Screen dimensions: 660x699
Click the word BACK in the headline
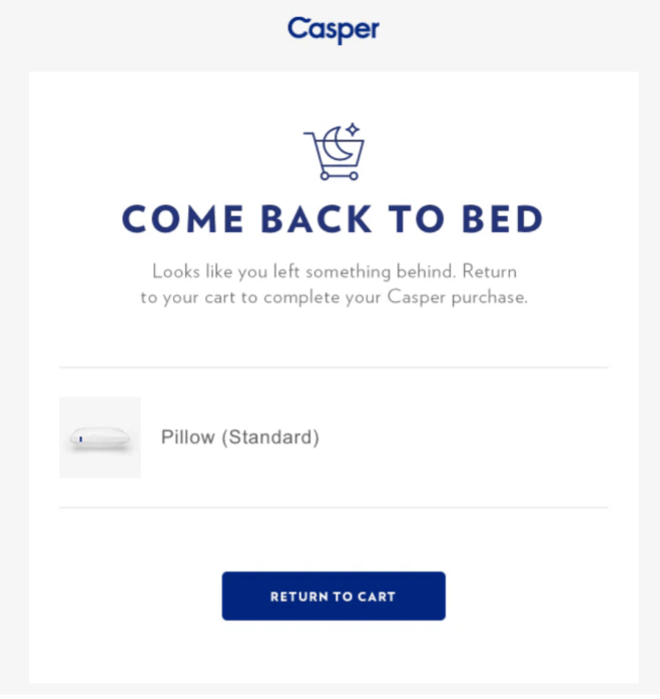316,219
